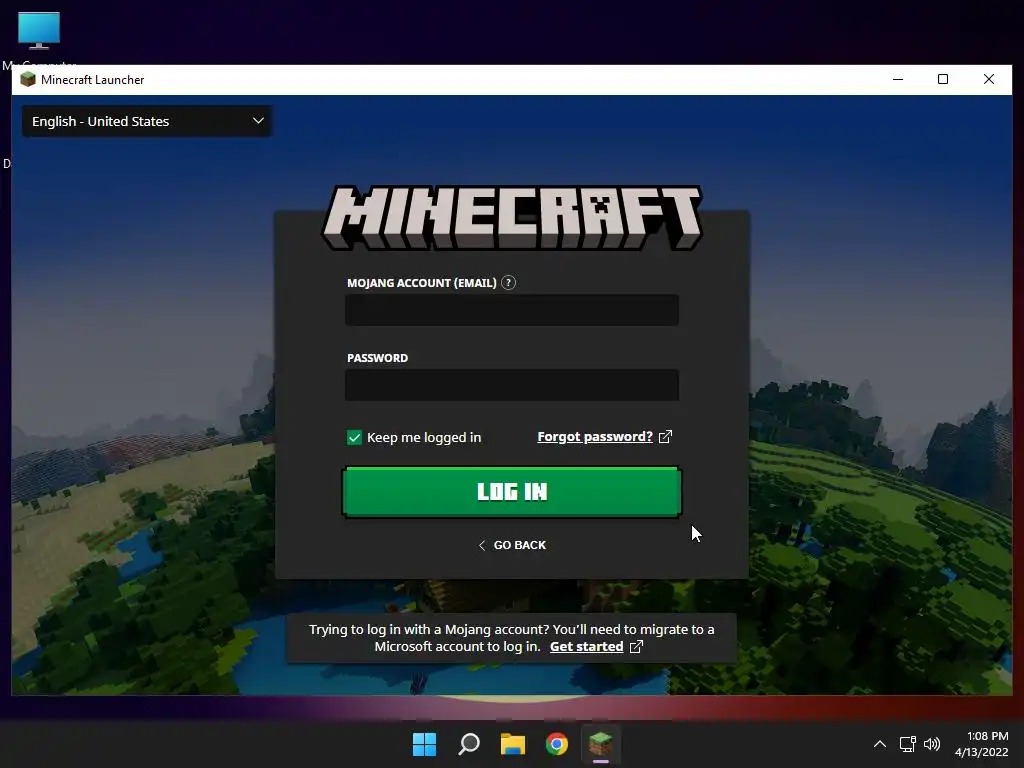Click the volume speaker icon in tray
Image resolution: width=1024 pixels, height=768 pixels.
click(x=932, y=744)
